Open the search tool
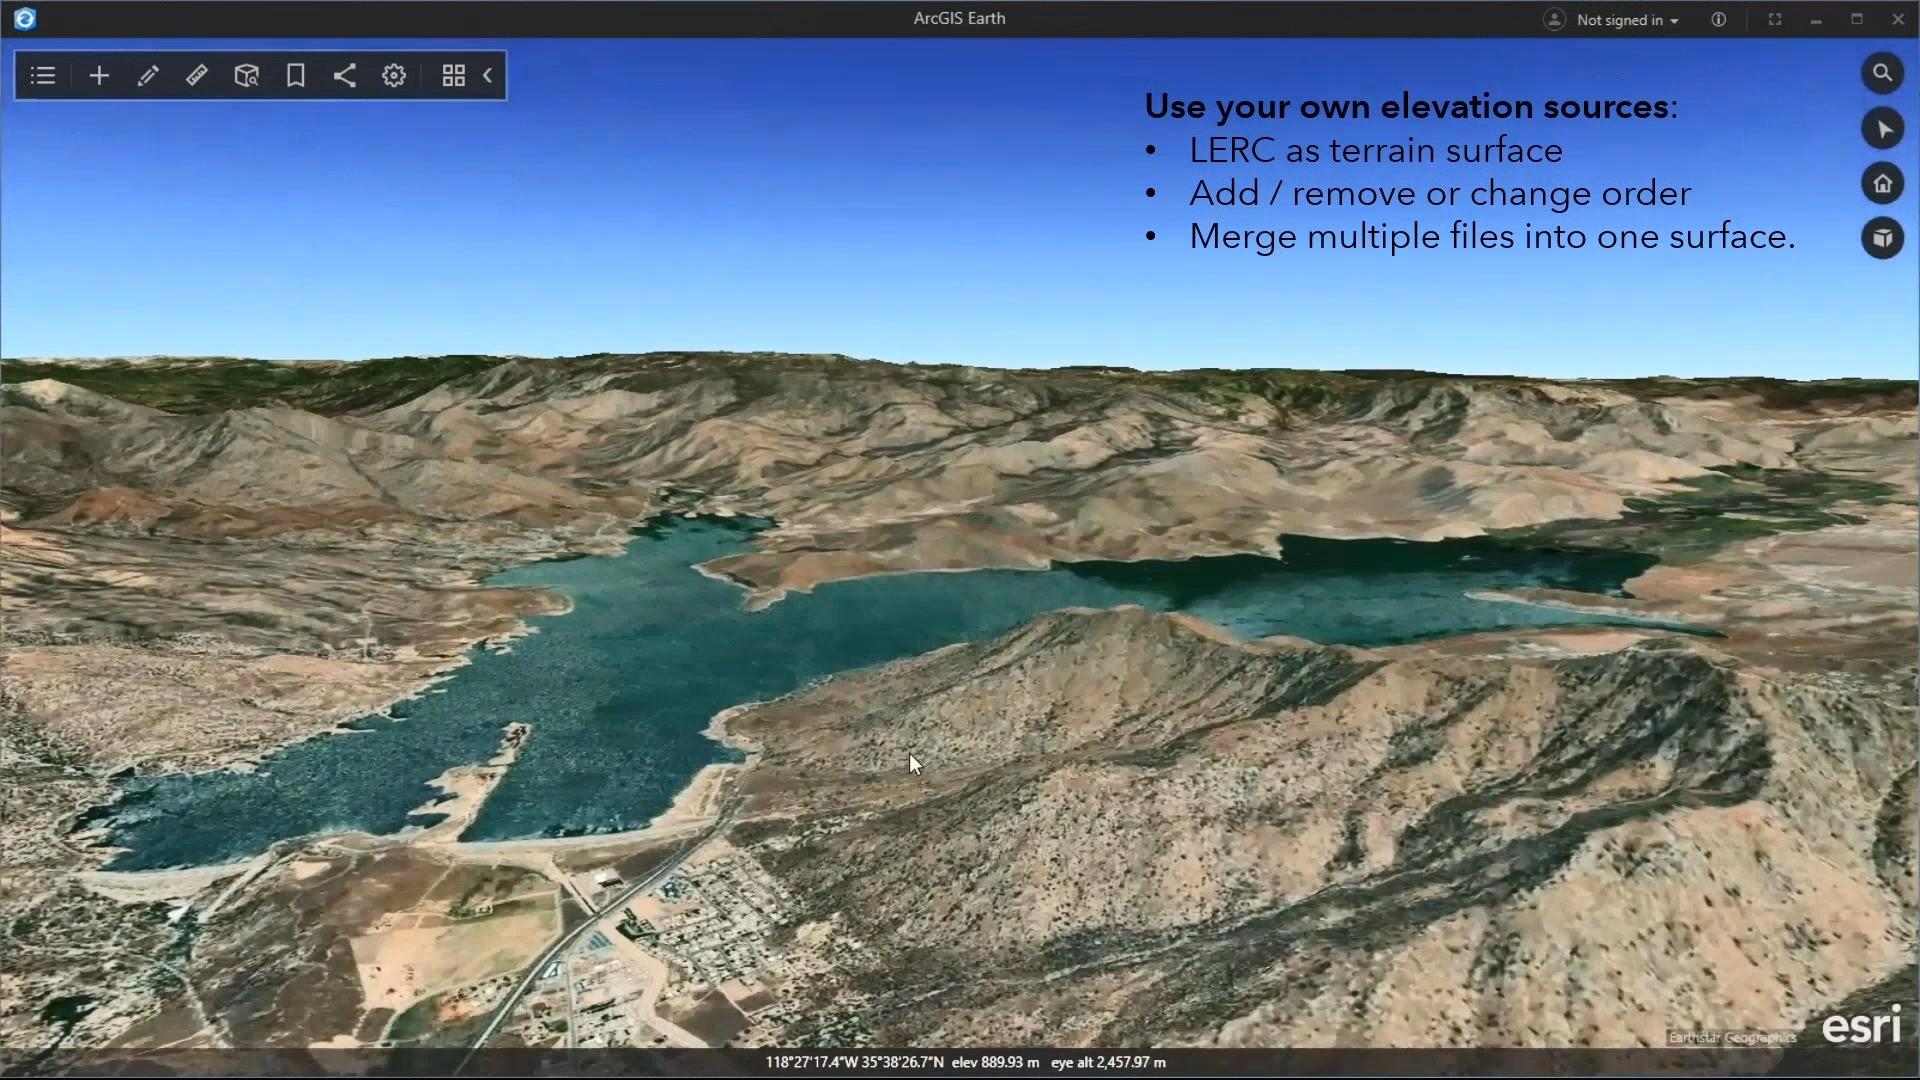 click(x=1882, y=73)
